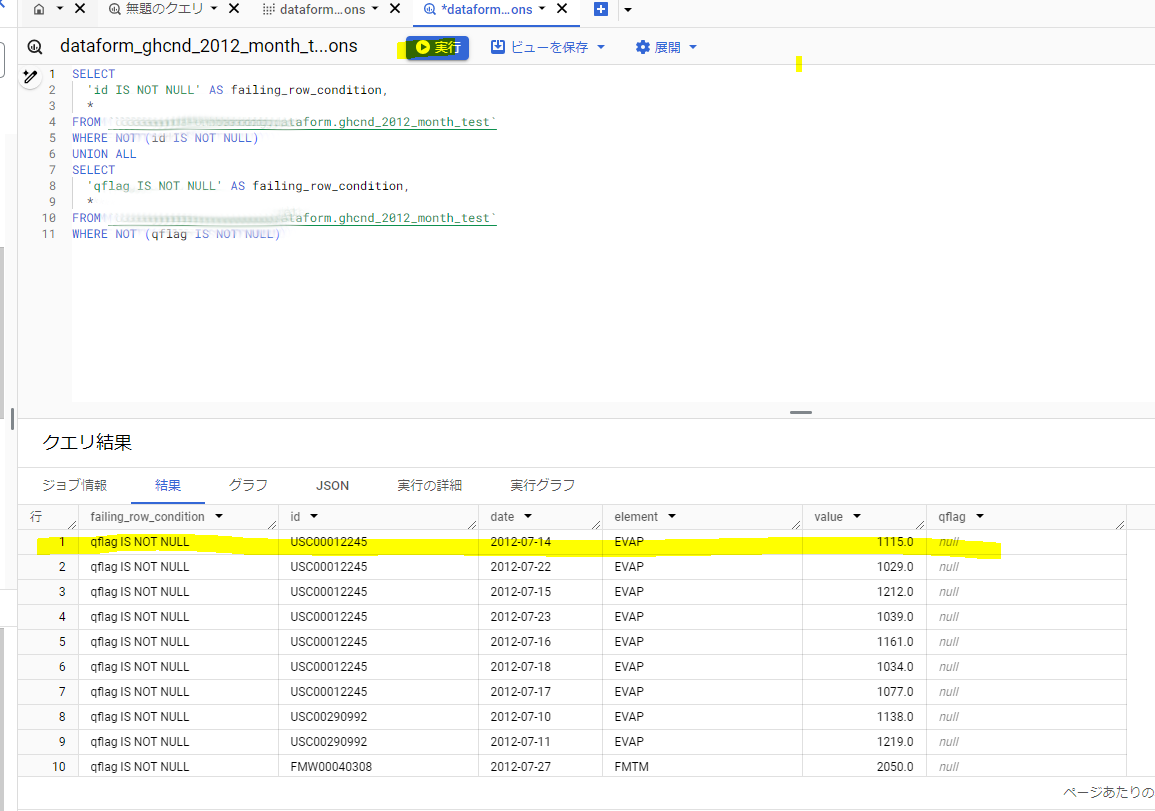
Task: Switch to the 無題のクエリ tab
Action: pos(156,9)
